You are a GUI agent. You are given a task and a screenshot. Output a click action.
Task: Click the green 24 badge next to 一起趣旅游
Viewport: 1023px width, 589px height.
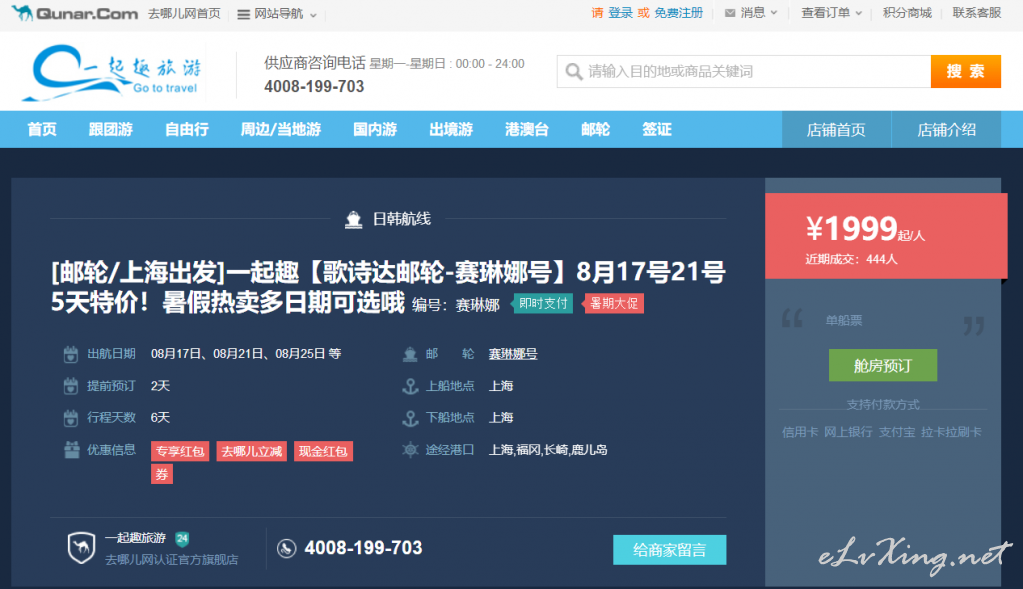coord(182,539)
